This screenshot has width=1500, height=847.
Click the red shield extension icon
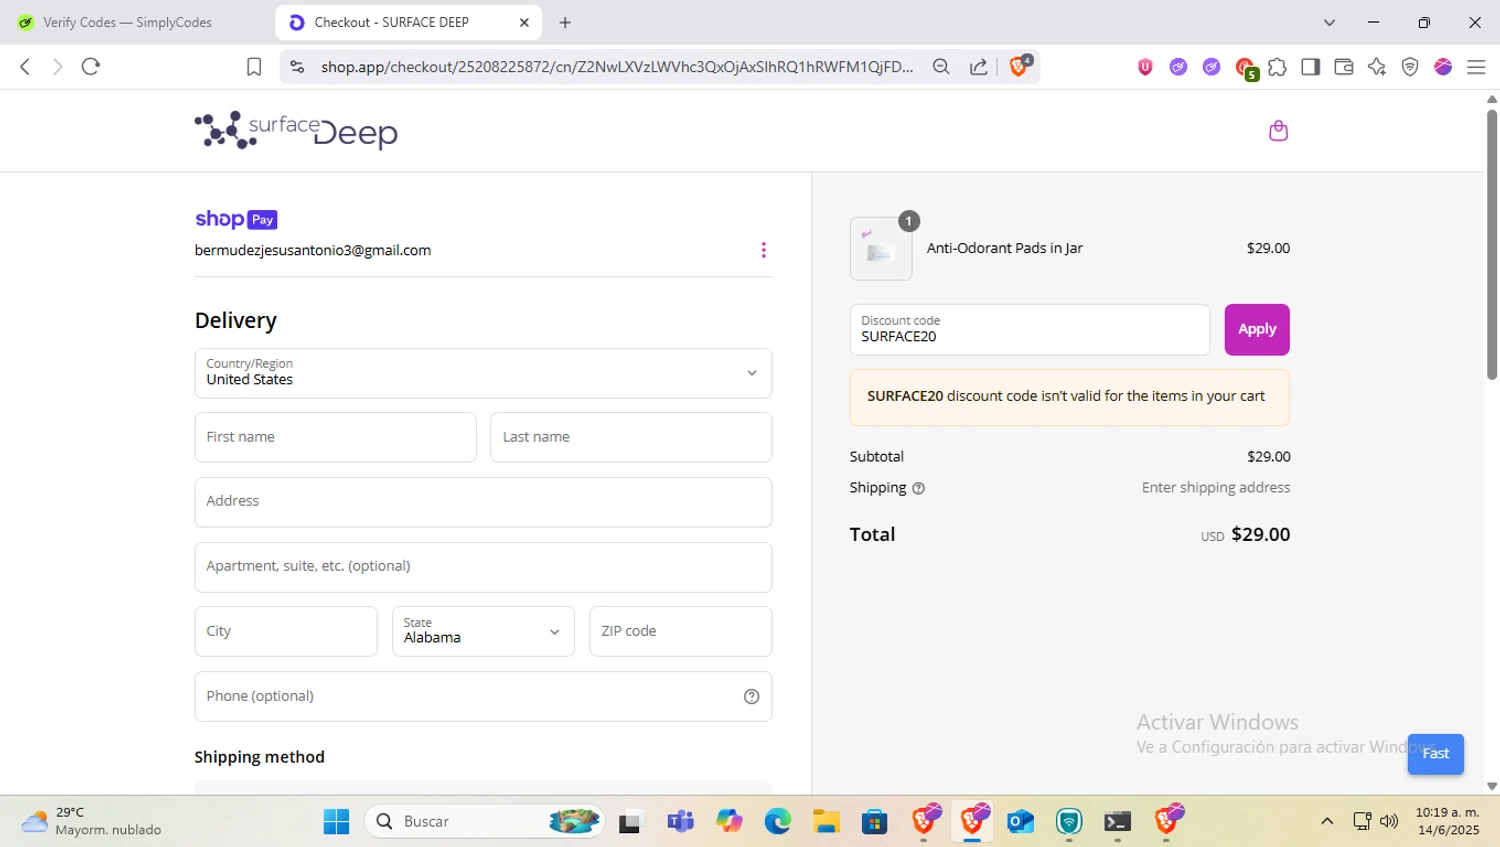tap(1145, 67)
